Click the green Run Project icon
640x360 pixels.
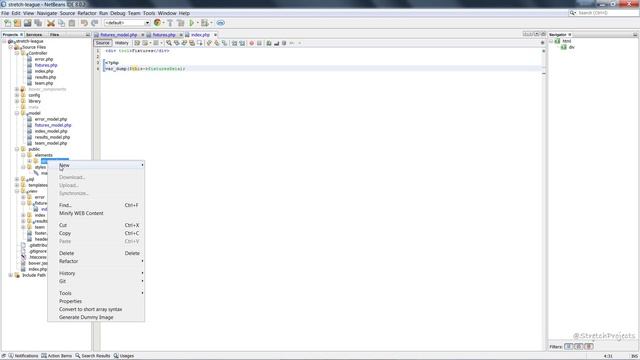191,23
